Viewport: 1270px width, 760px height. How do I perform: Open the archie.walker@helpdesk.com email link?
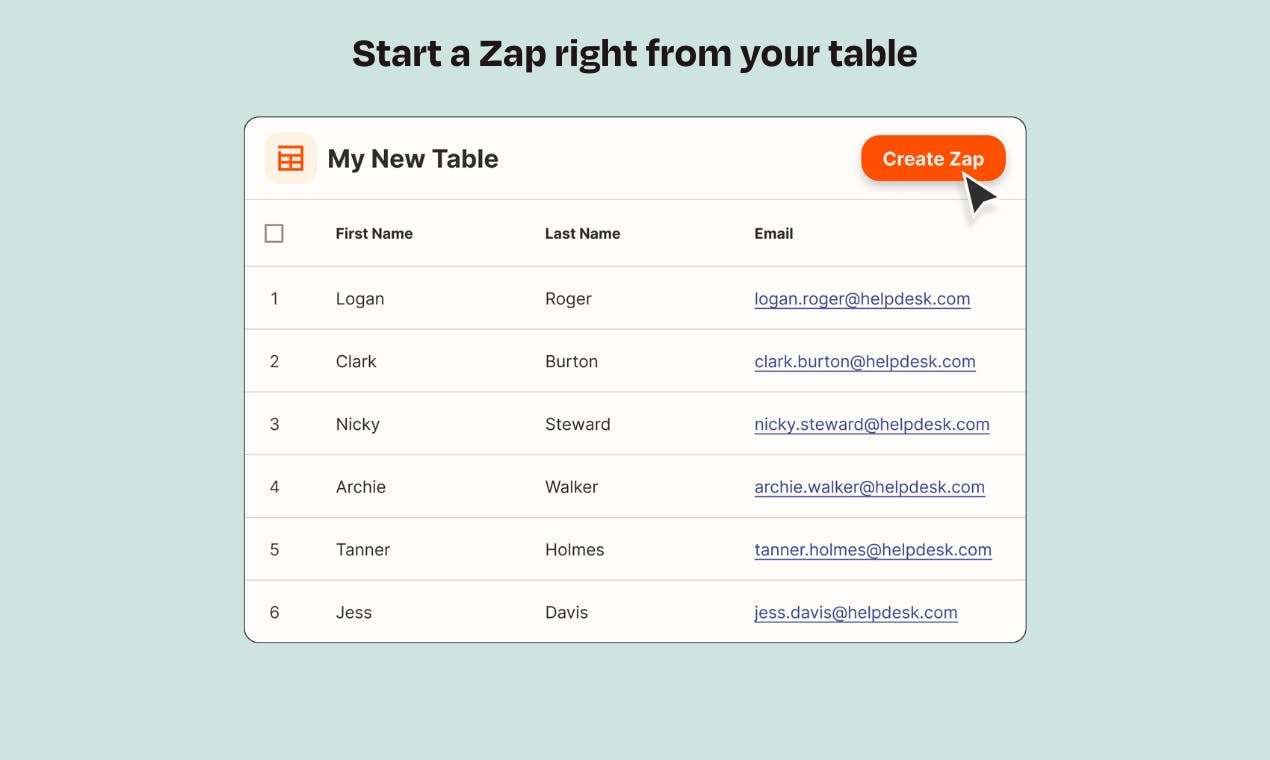(x=869, y=487)
